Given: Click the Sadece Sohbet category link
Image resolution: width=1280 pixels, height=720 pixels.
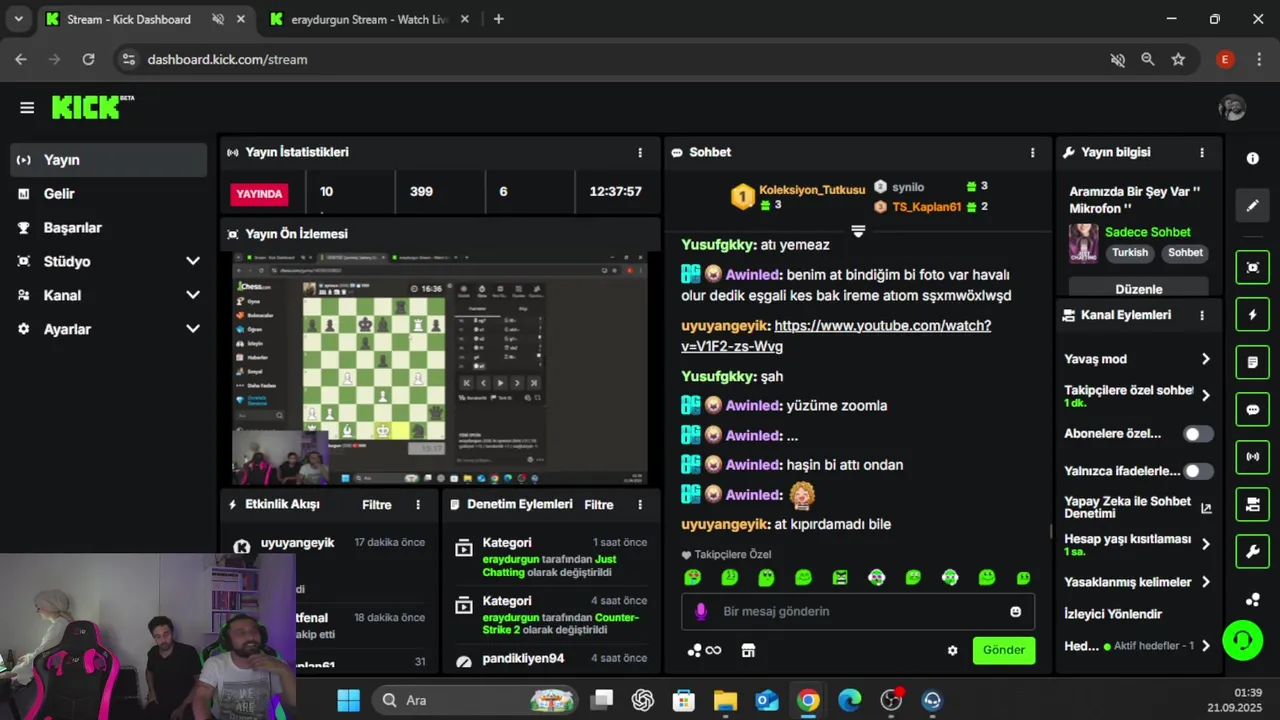Looking at the screenshot, I should click(x=1148, y=232).
